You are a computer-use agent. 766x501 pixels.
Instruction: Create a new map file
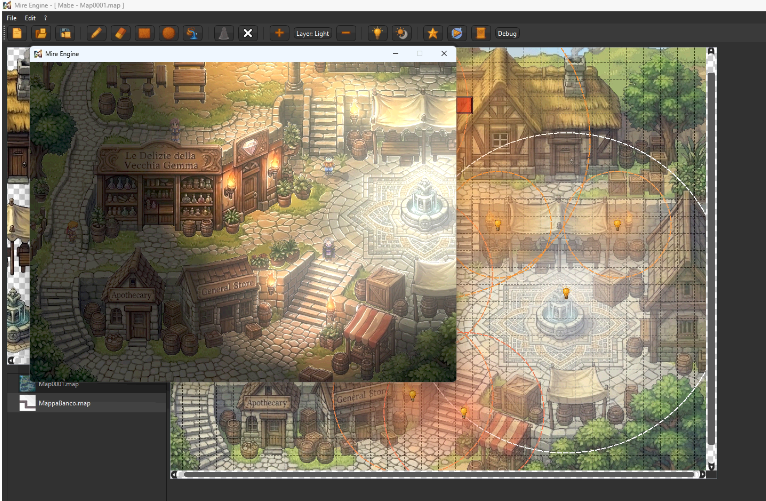click(17, 33)
